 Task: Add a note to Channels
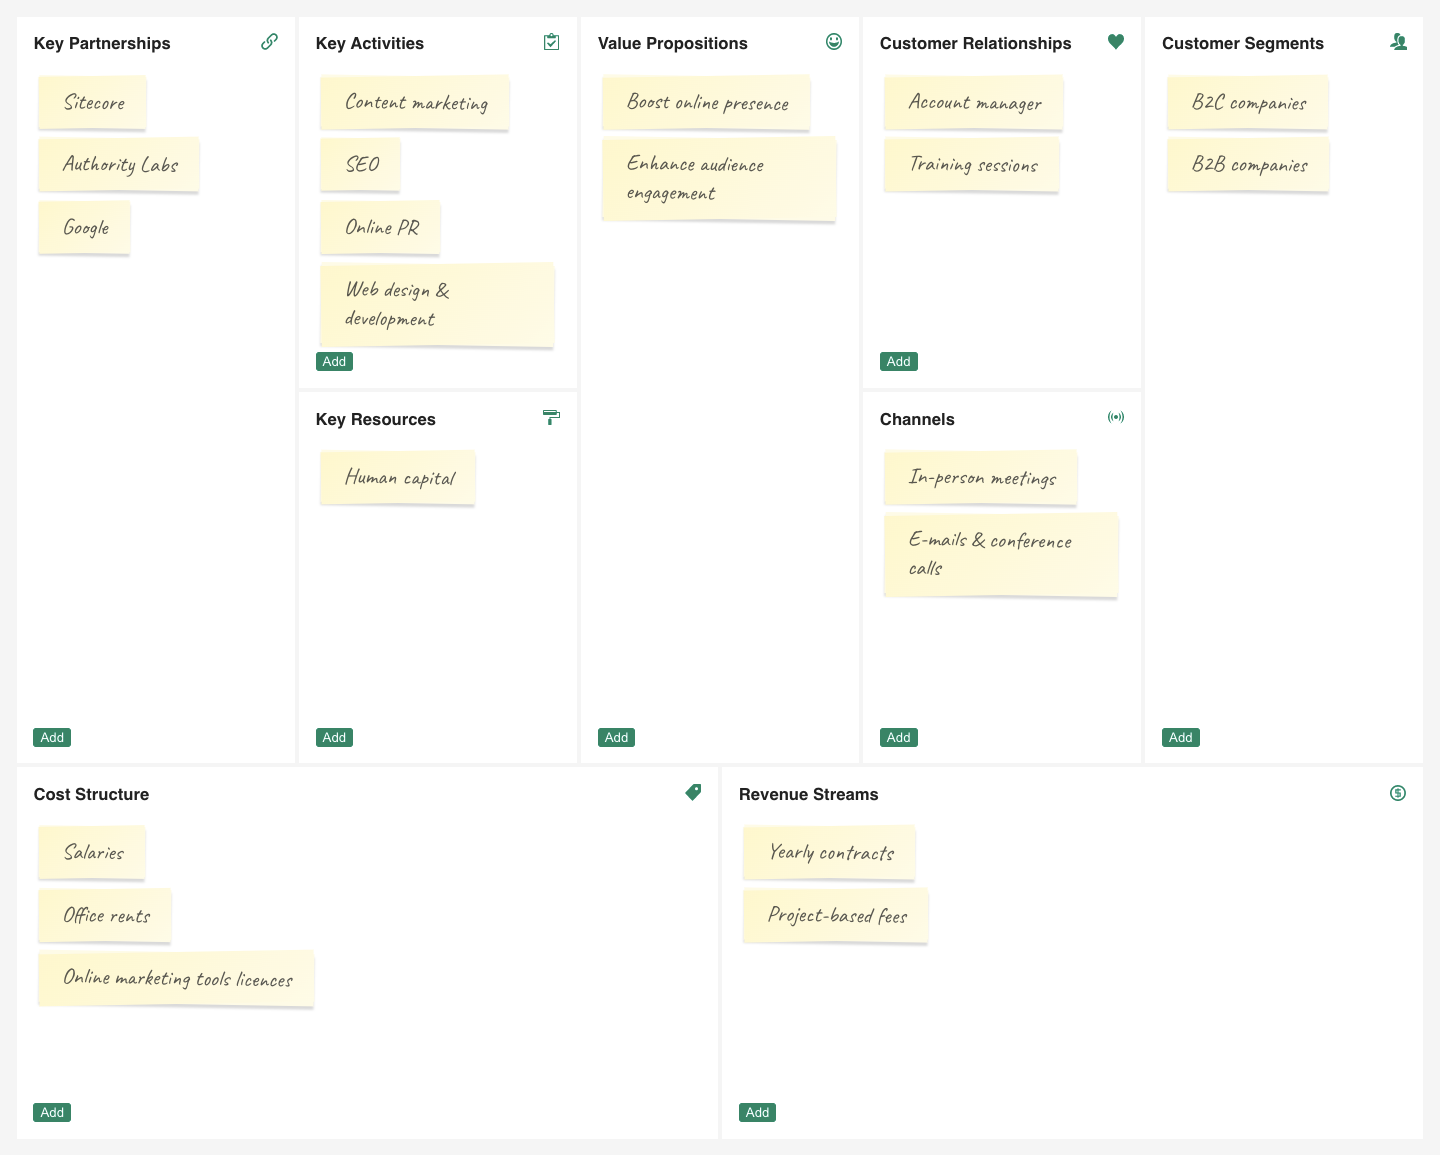pos(898,737)
